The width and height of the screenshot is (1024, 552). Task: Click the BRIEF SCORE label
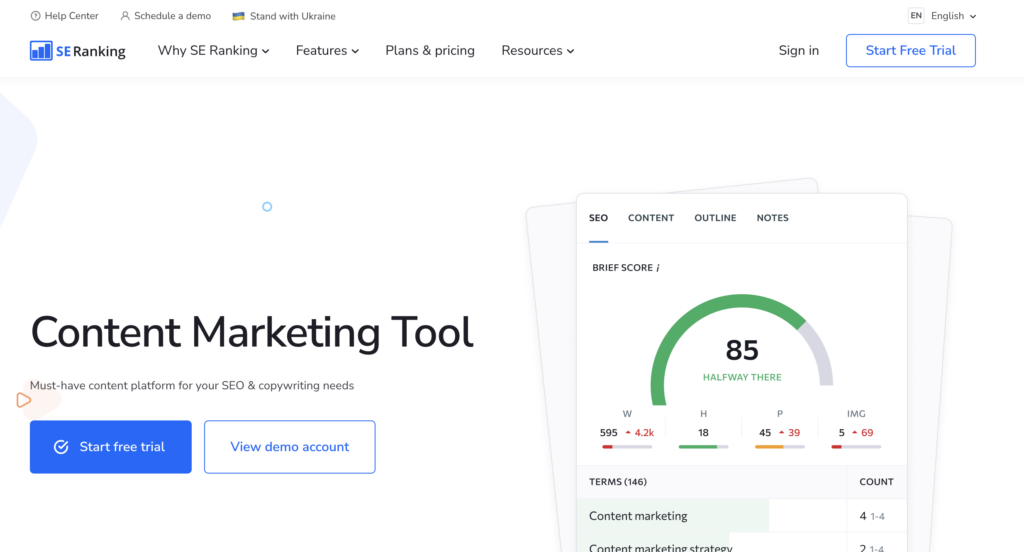(622, 268)
